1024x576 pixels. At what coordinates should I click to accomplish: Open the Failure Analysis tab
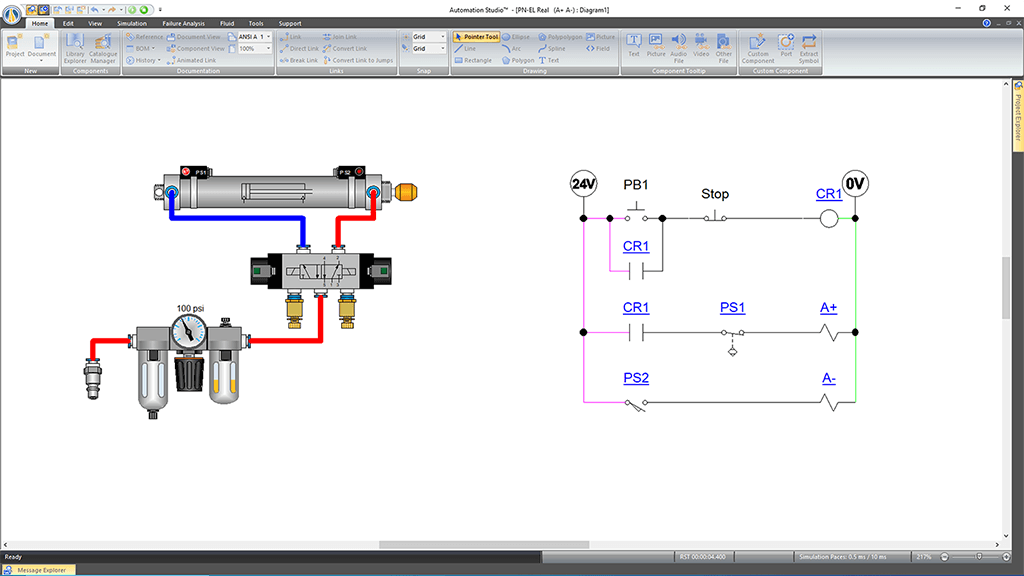pos(183,22)
